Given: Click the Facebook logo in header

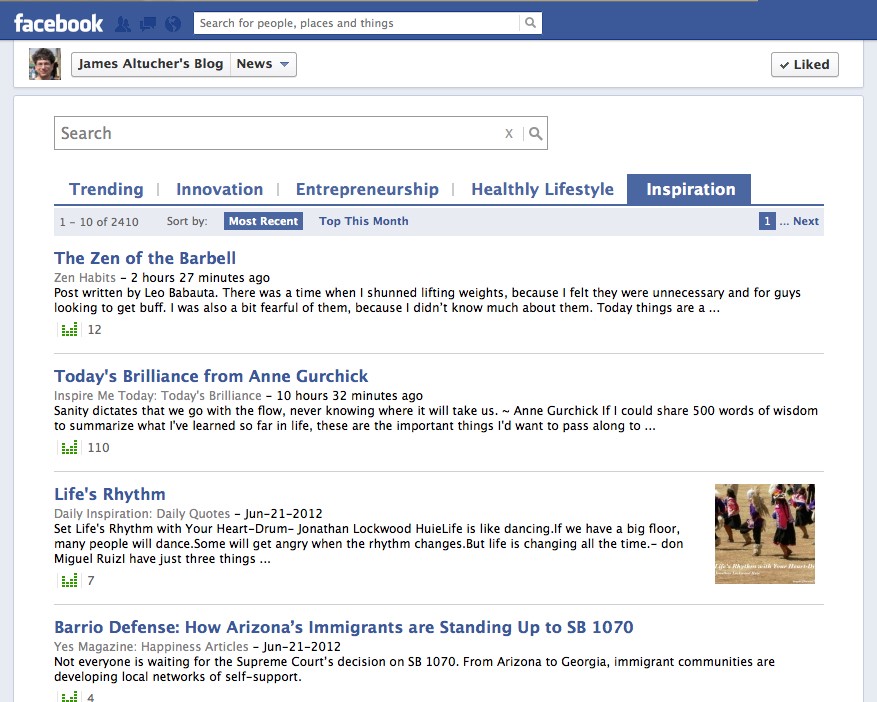Looking at the screenshot, I should (58, 23).
